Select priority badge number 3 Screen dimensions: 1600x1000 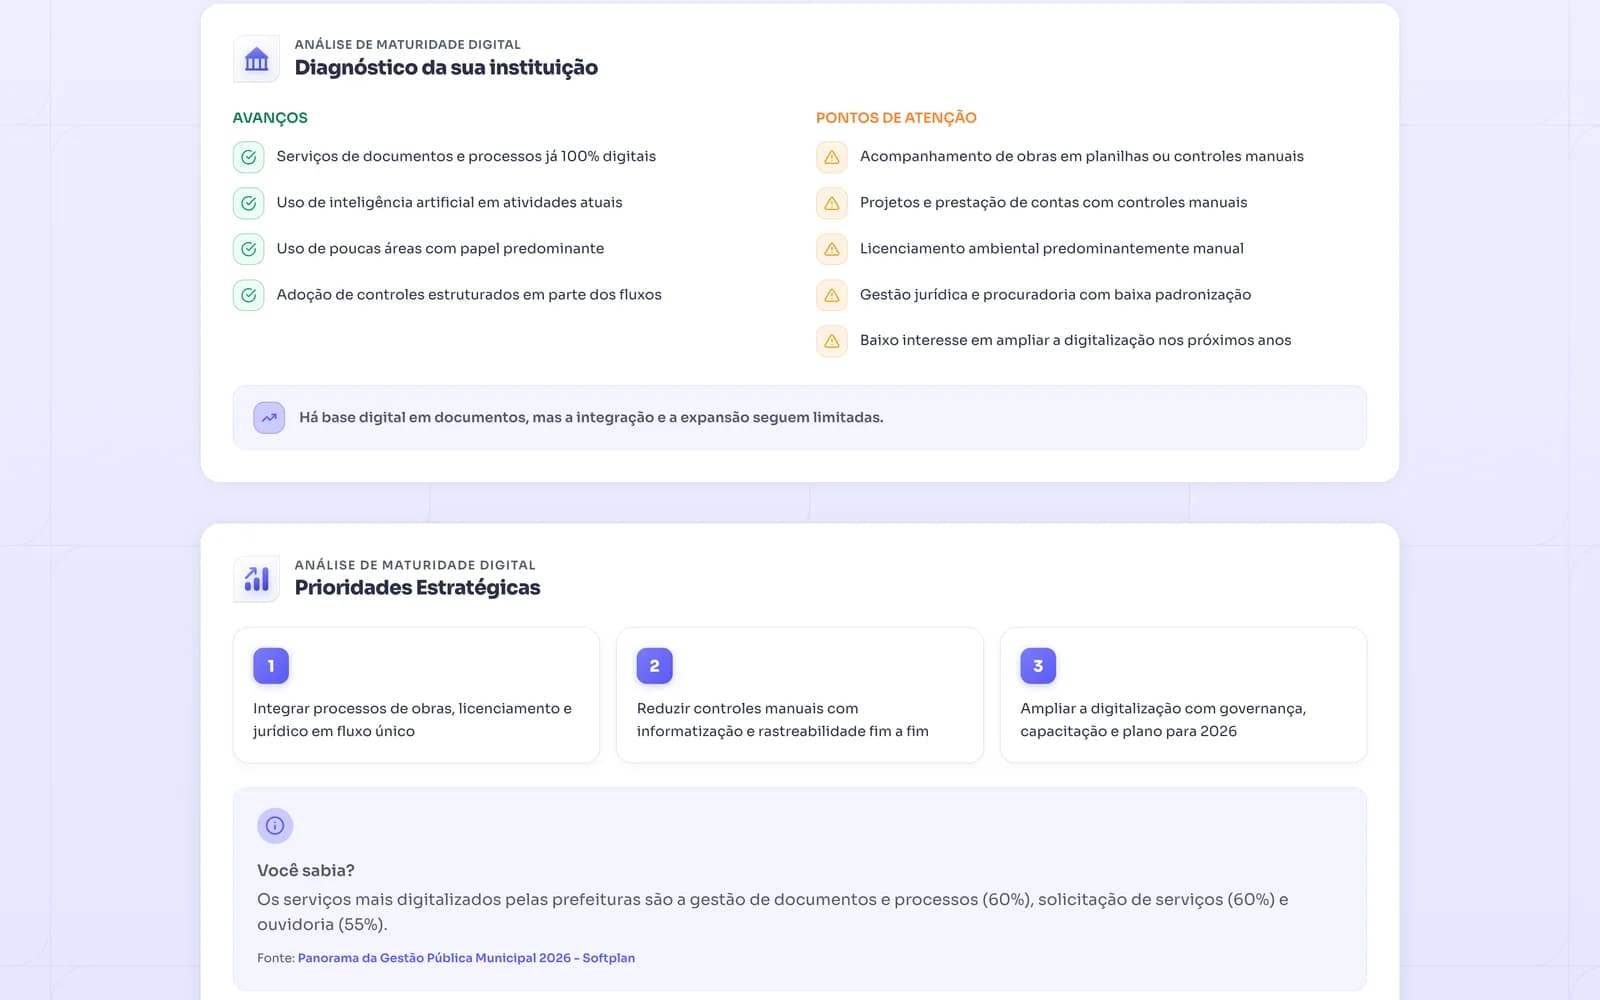[1038, 666]
